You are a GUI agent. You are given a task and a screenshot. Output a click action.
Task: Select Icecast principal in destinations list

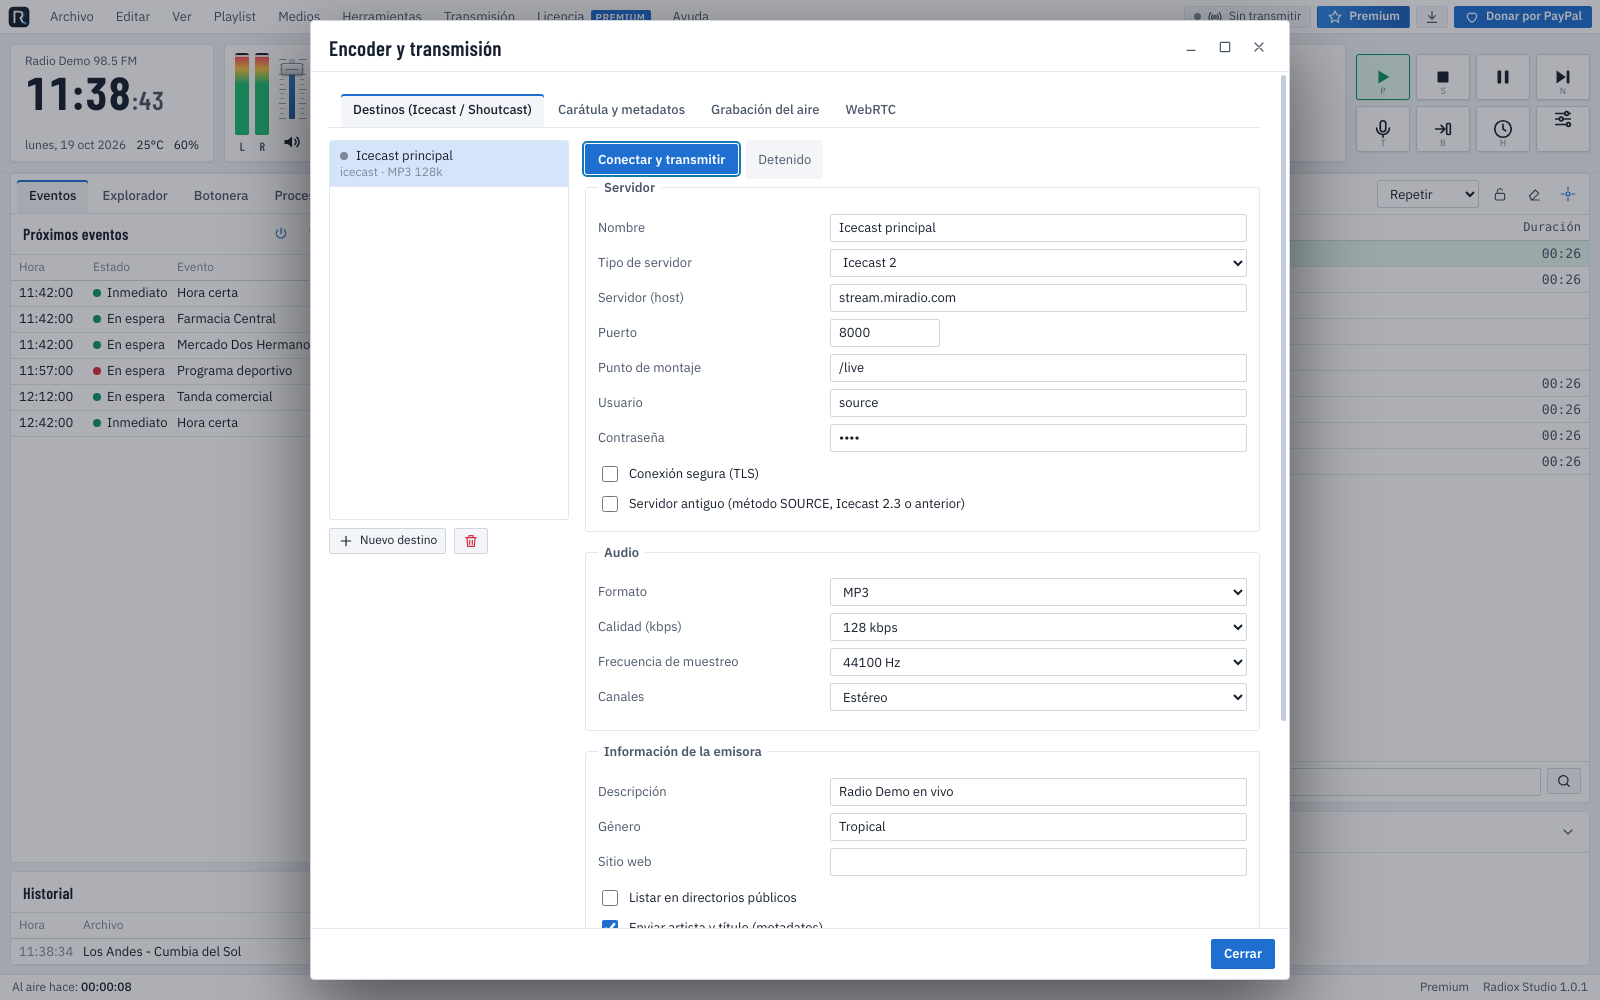(x=449, y=163)
